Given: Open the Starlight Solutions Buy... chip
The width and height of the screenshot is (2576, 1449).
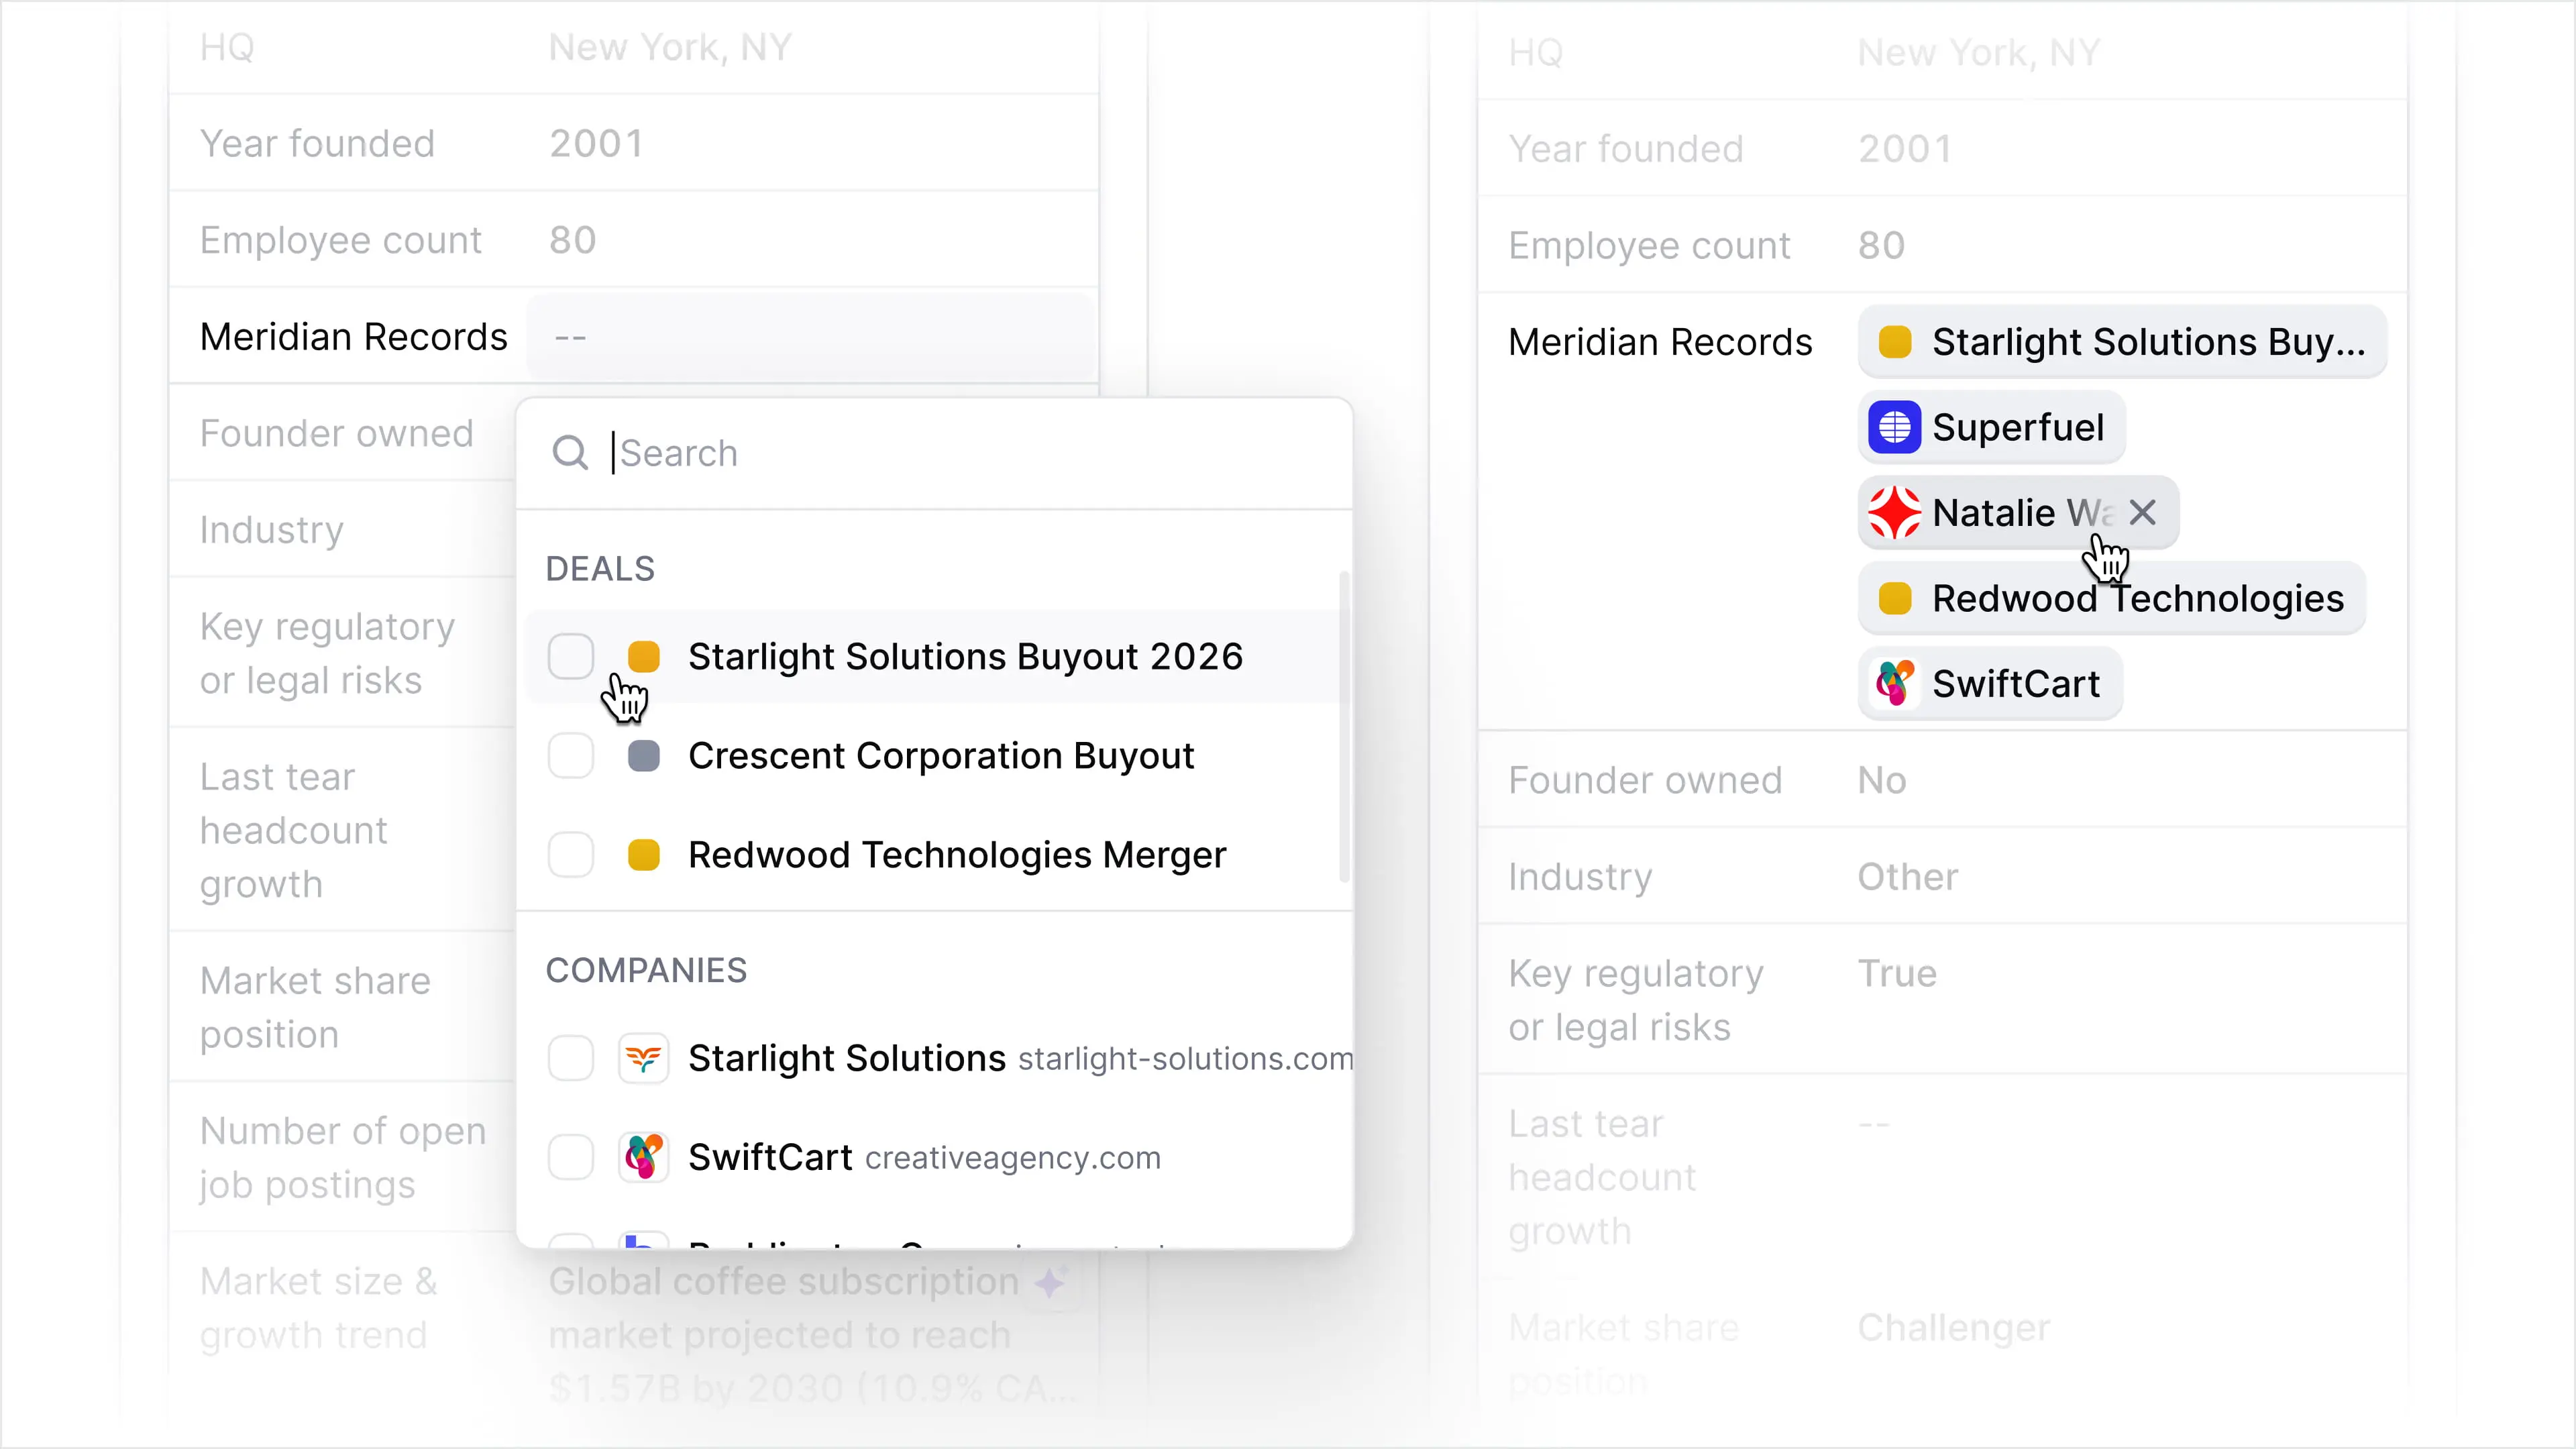Looking at the screenshot, I should pos(2122,342).
